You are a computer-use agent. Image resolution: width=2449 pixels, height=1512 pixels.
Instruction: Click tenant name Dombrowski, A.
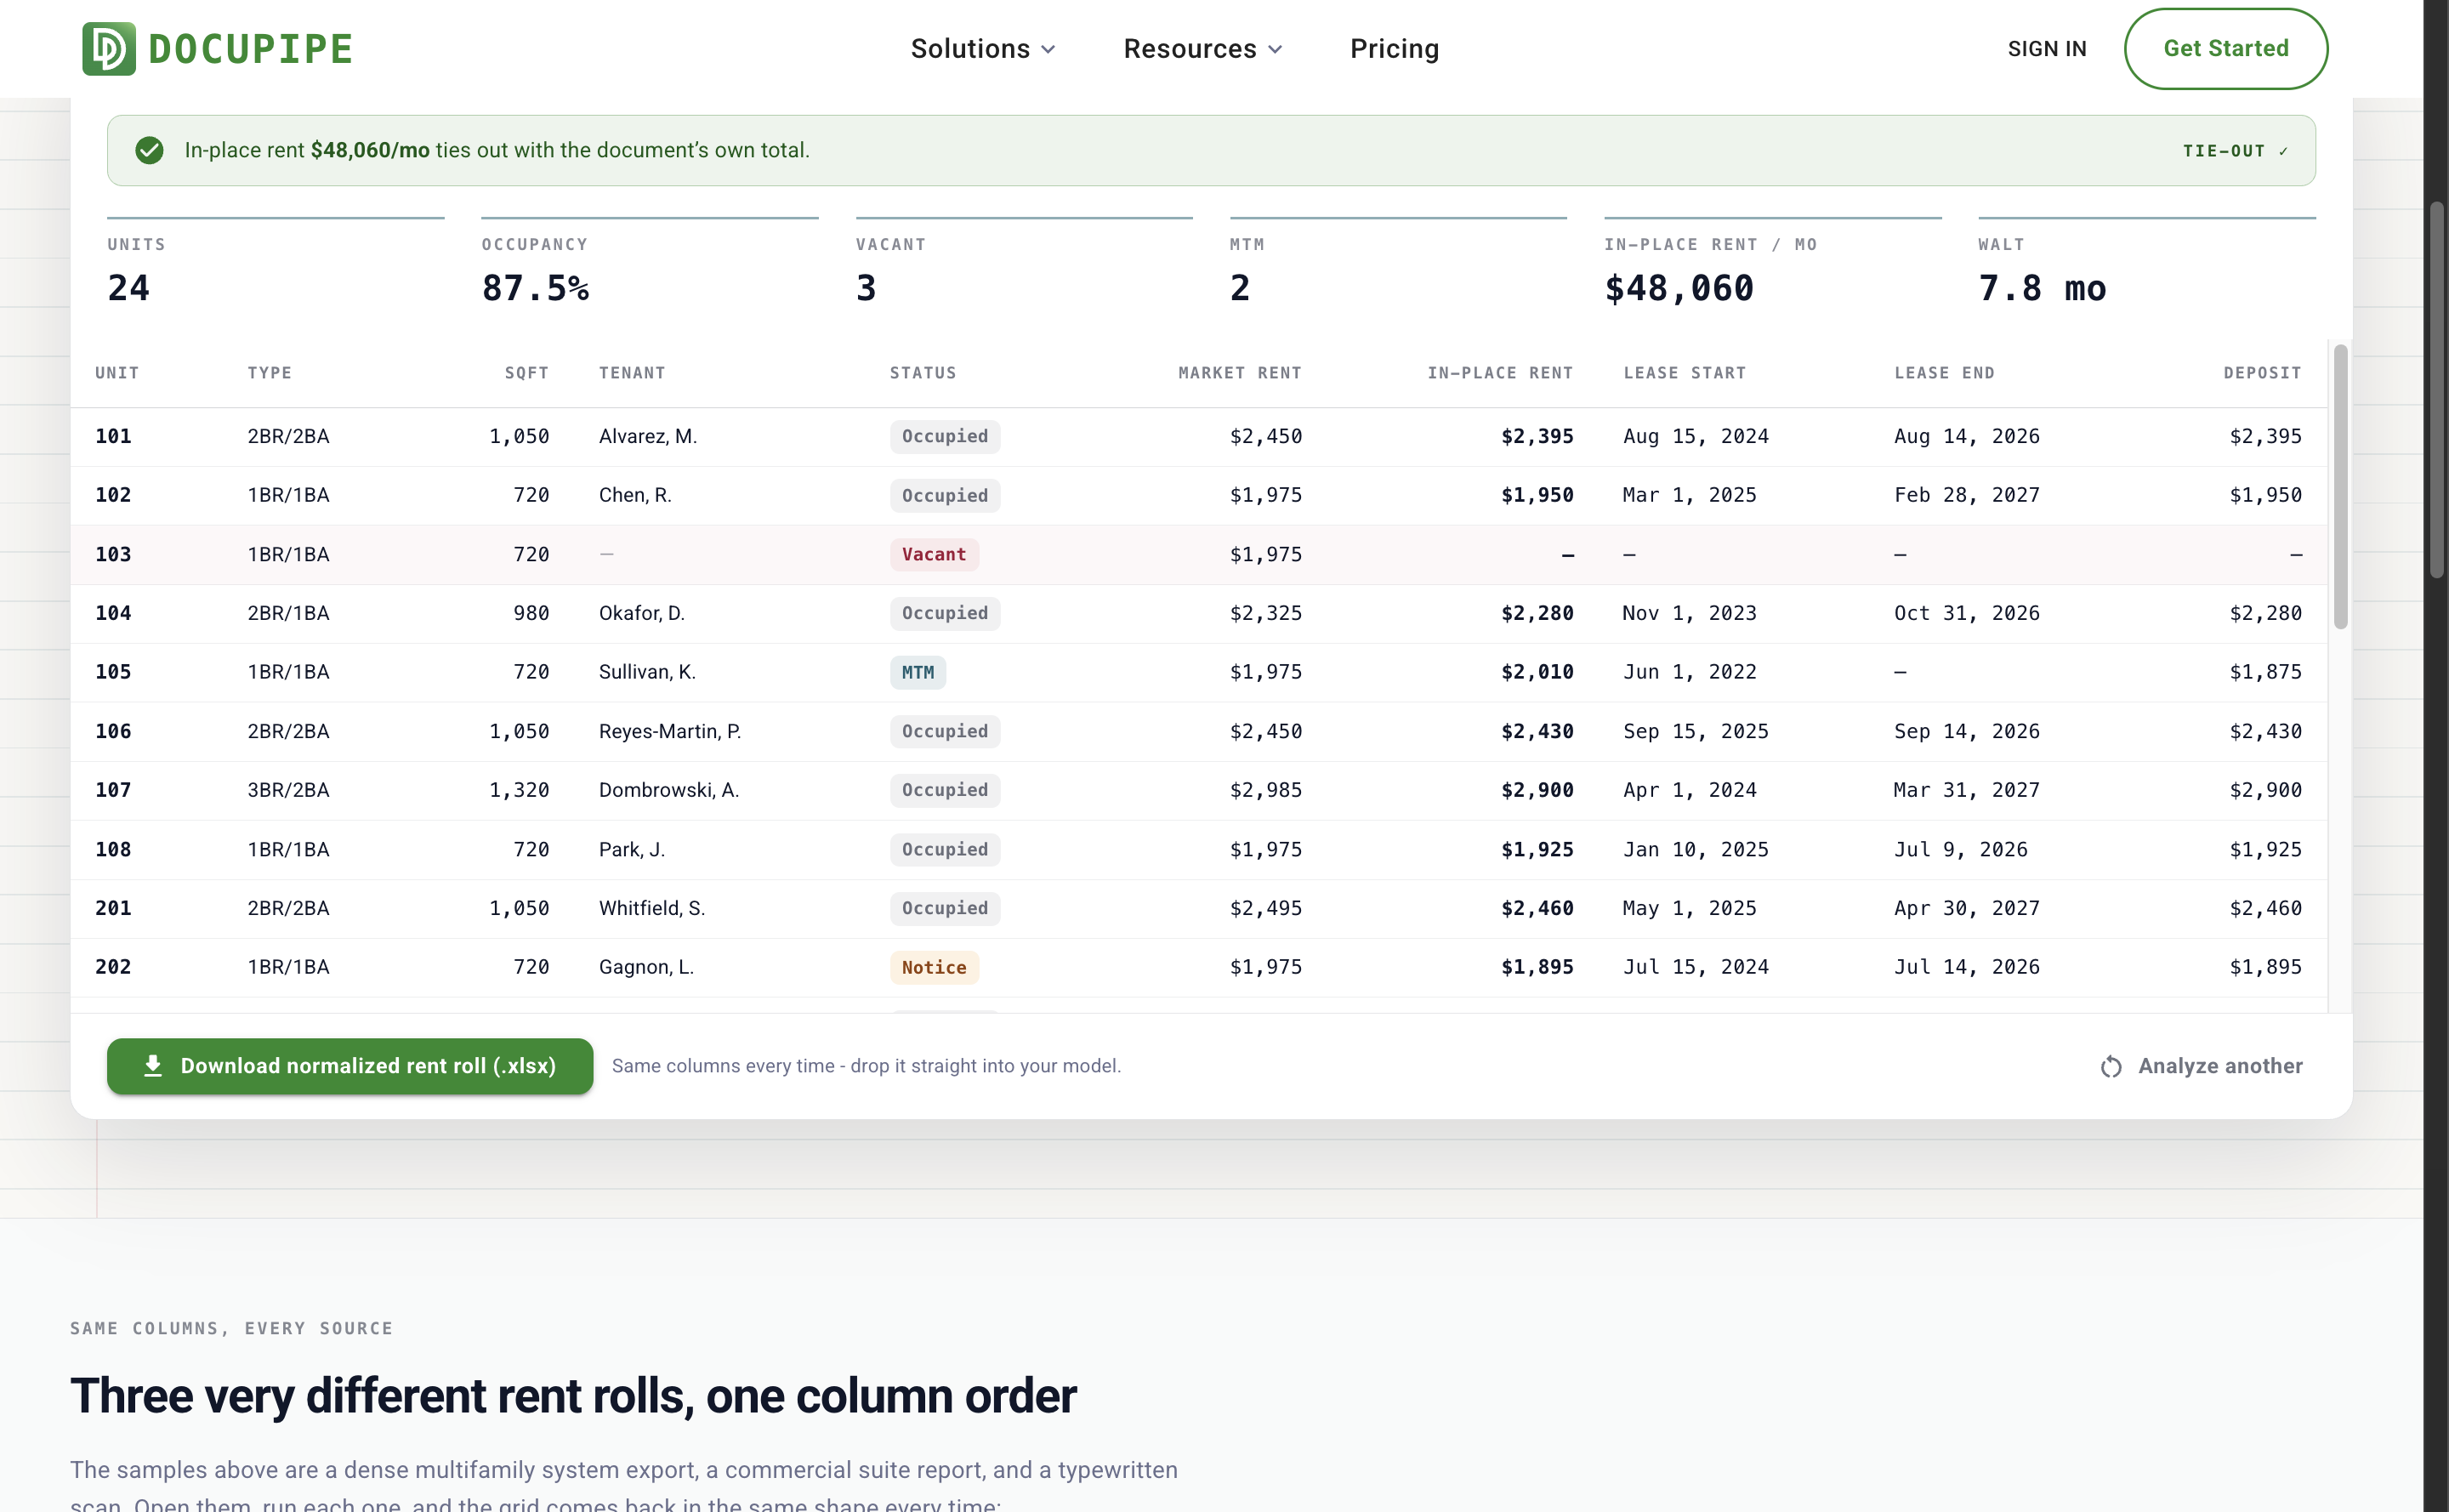click(x=669, y=790)
